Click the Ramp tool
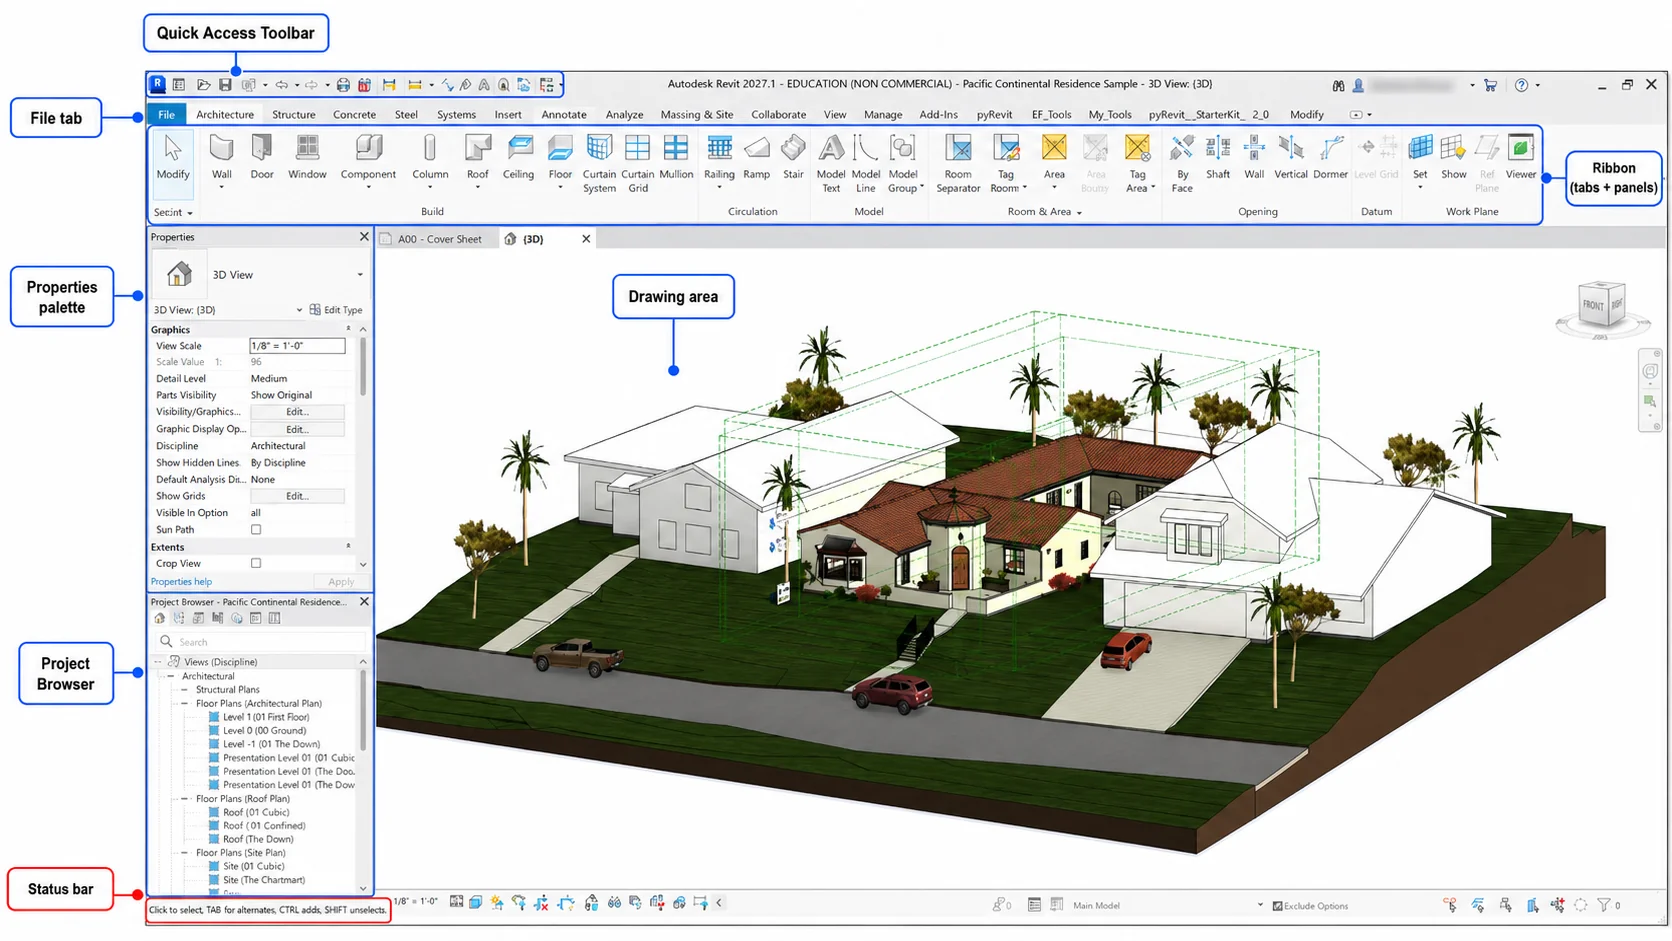This screenshot has width=1672, height=941. (x=757, y=158)
